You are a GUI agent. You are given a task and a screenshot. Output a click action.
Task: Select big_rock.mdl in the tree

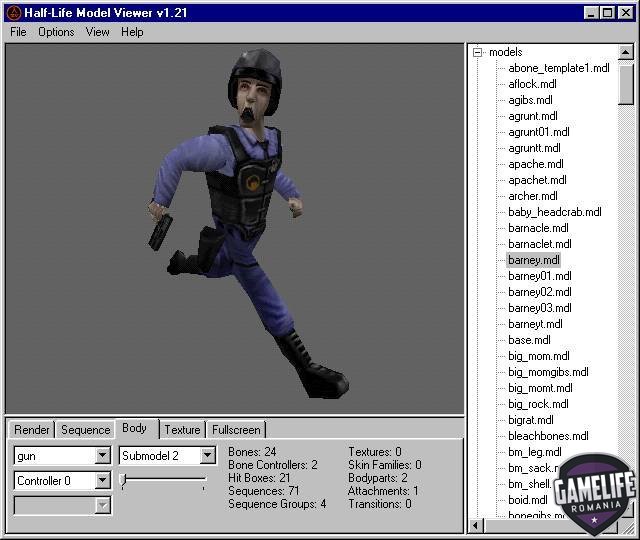pyautogui.click(x=538, y=404)
